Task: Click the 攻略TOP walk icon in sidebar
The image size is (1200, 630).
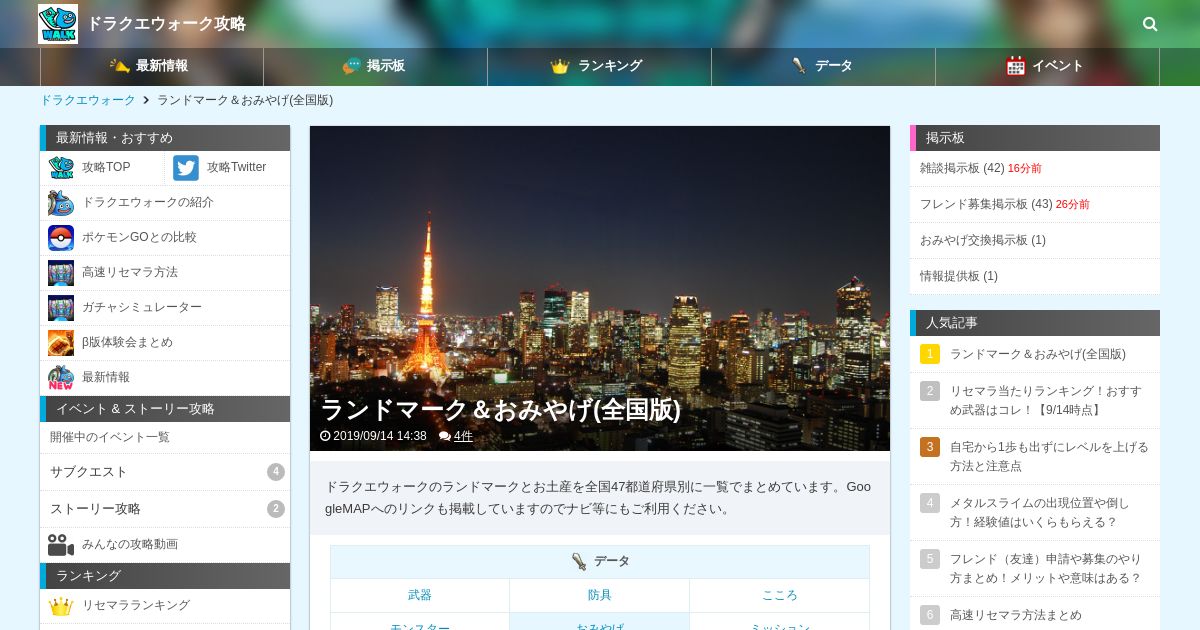Action: [x=61, y=168]
